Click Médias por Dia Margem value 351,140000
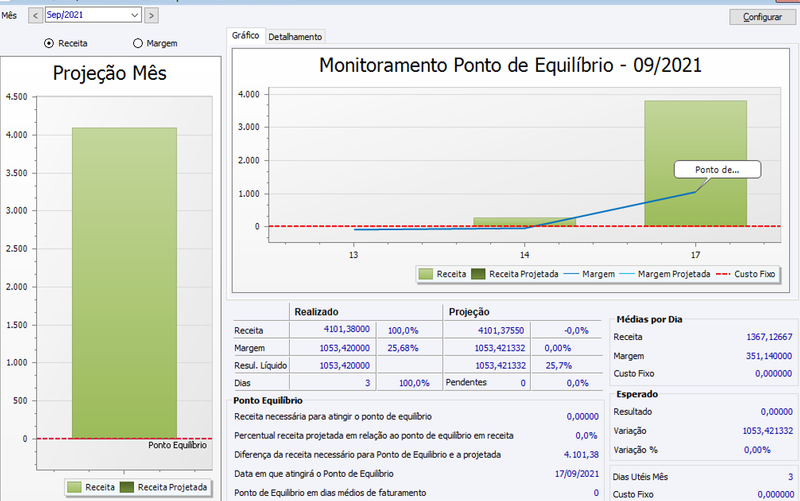Viewport: 800px width, 501px height. pyautogui.click(x=769, y=356)
